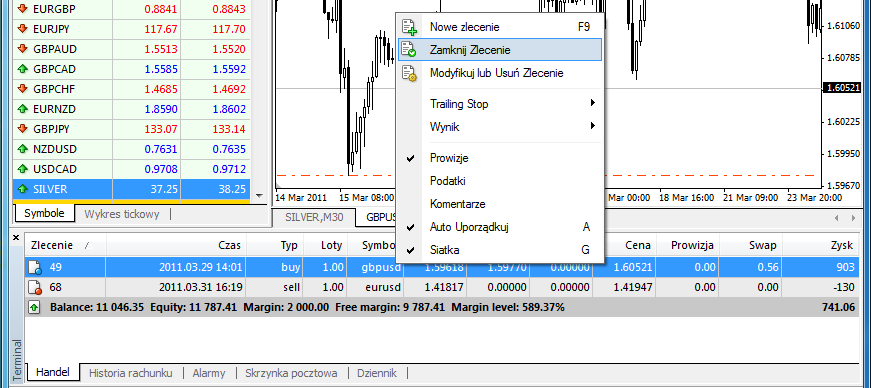
Task: Click the green arrow icon beside Balance
Action: [x=34, y=307]
